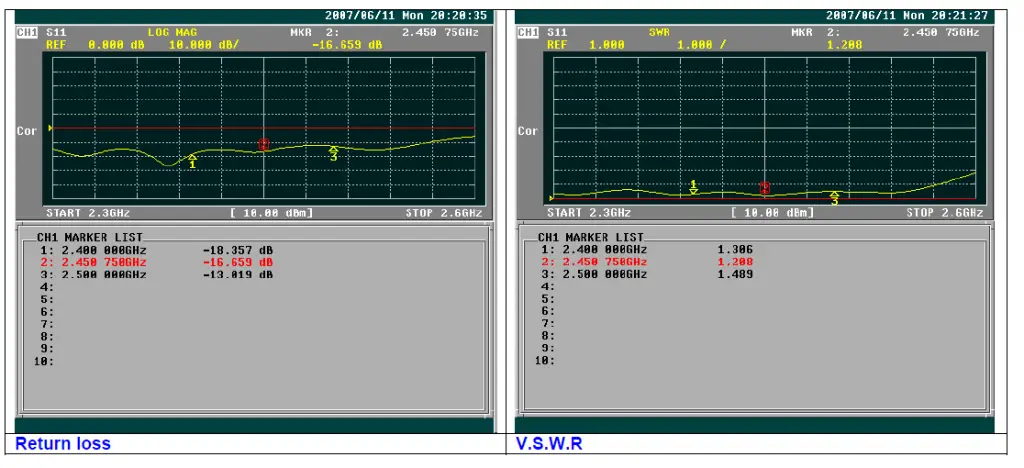Click the SWR format label

[660, 32]
